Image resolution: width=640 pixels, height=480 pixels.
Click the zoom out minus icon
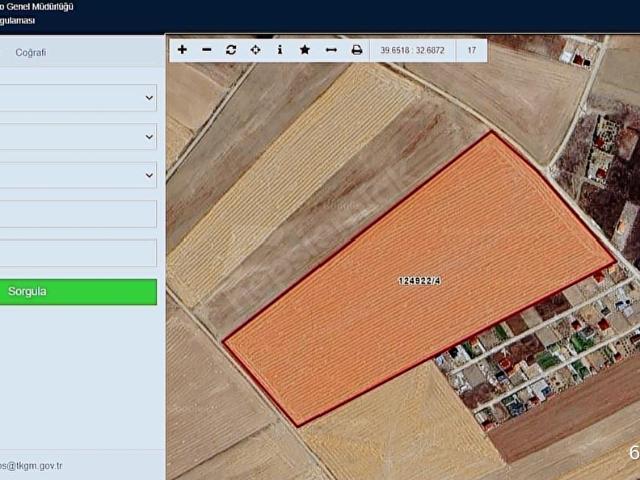[207, 49]
